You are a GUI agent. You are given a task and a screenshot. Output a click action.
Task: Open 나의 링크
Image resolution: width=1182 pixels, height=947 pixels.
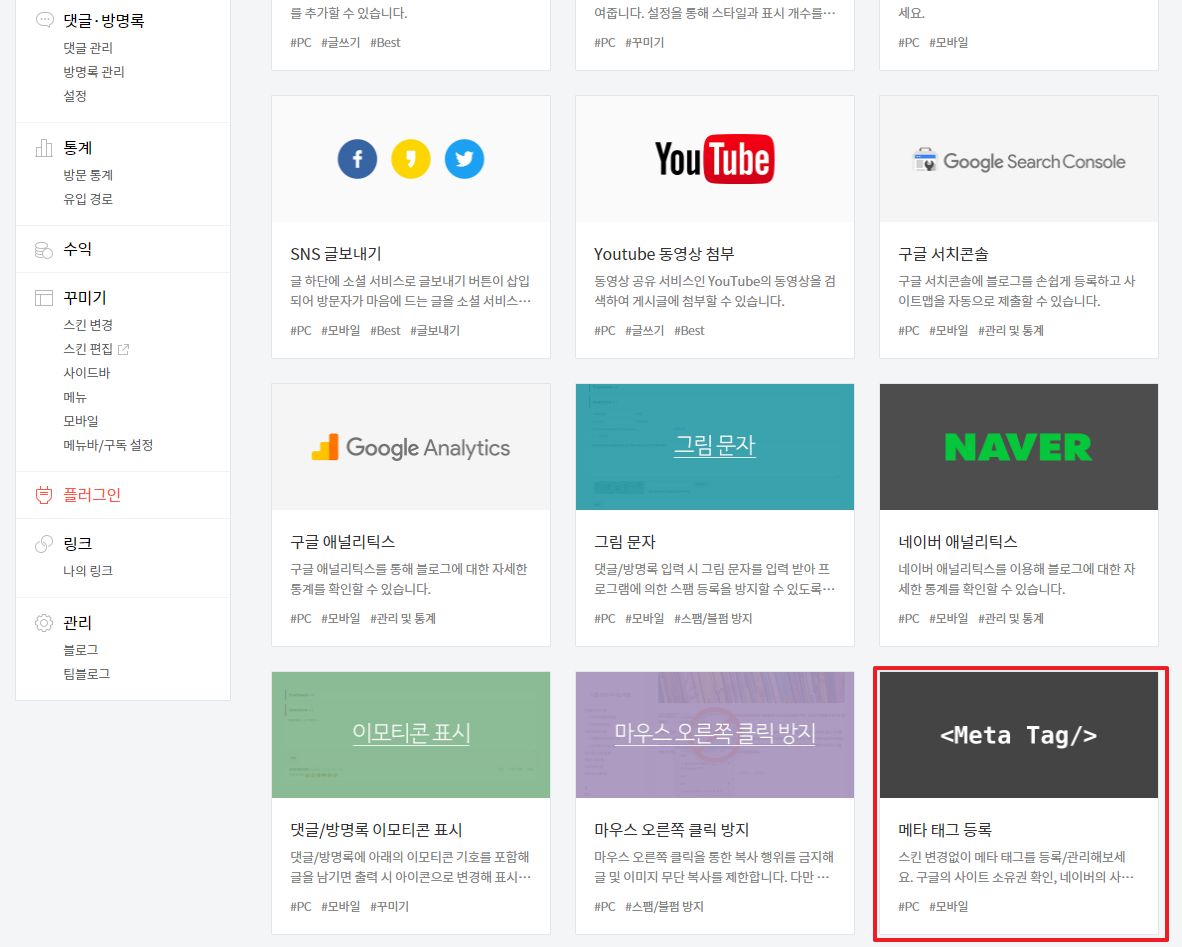pos(88,571)
